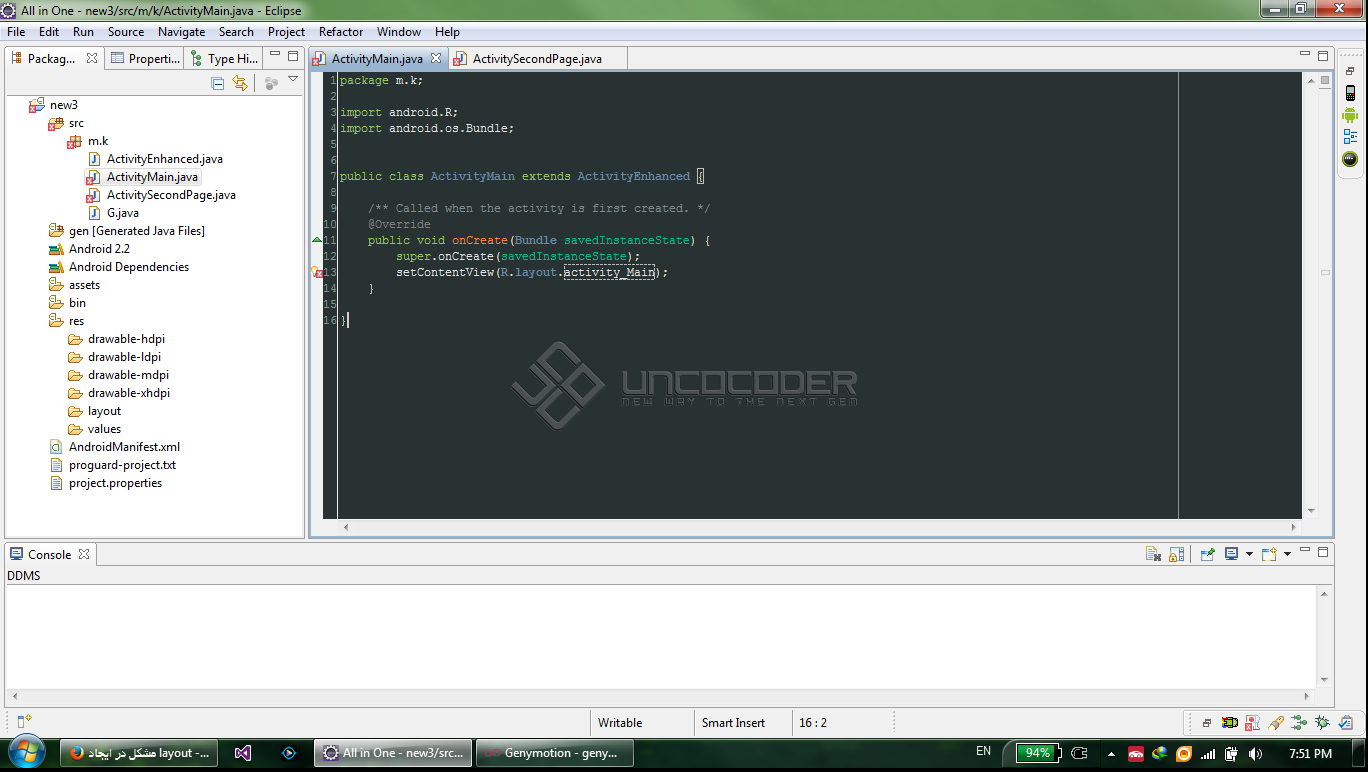Maximize the editor area
Viewport: 1368px width, 772px height.
[1323, 56]
